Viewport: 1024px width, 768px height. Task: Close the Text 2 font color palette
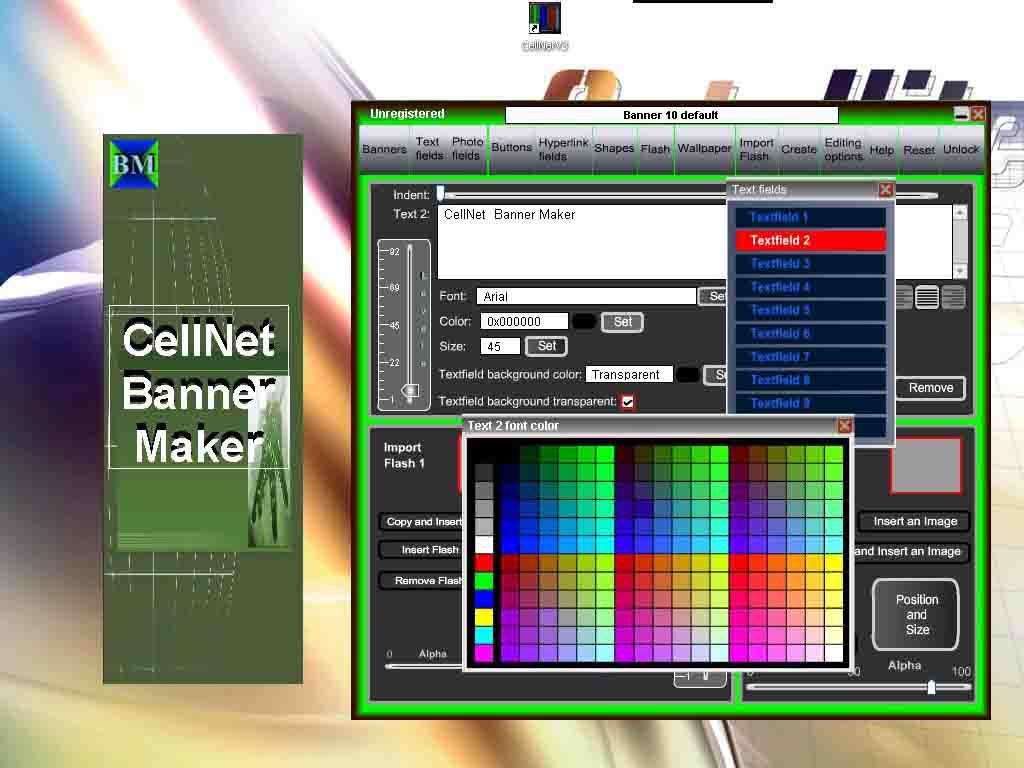tap(844, 426)
